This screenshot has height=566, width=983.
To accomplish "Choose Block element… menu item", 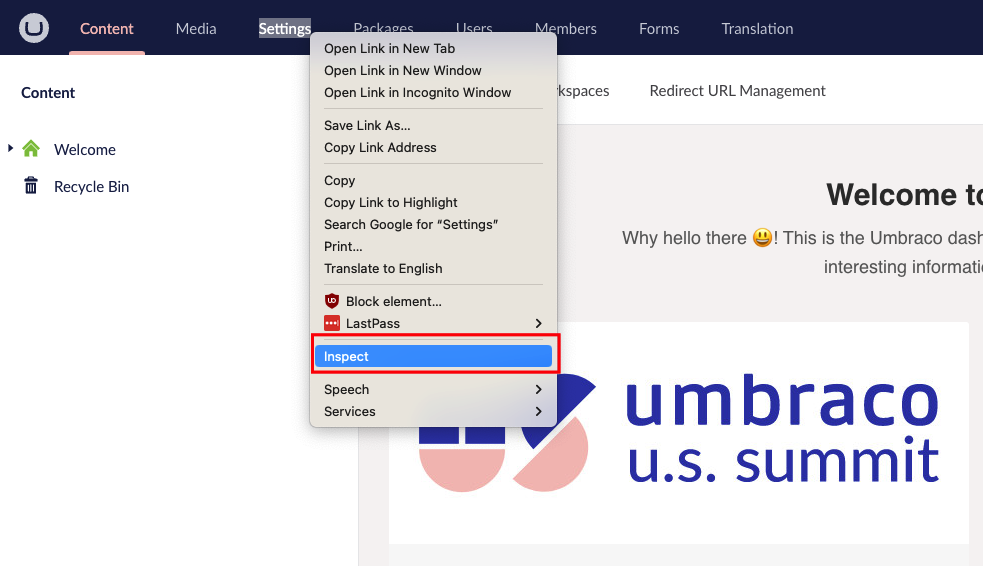I will point(433,301).
